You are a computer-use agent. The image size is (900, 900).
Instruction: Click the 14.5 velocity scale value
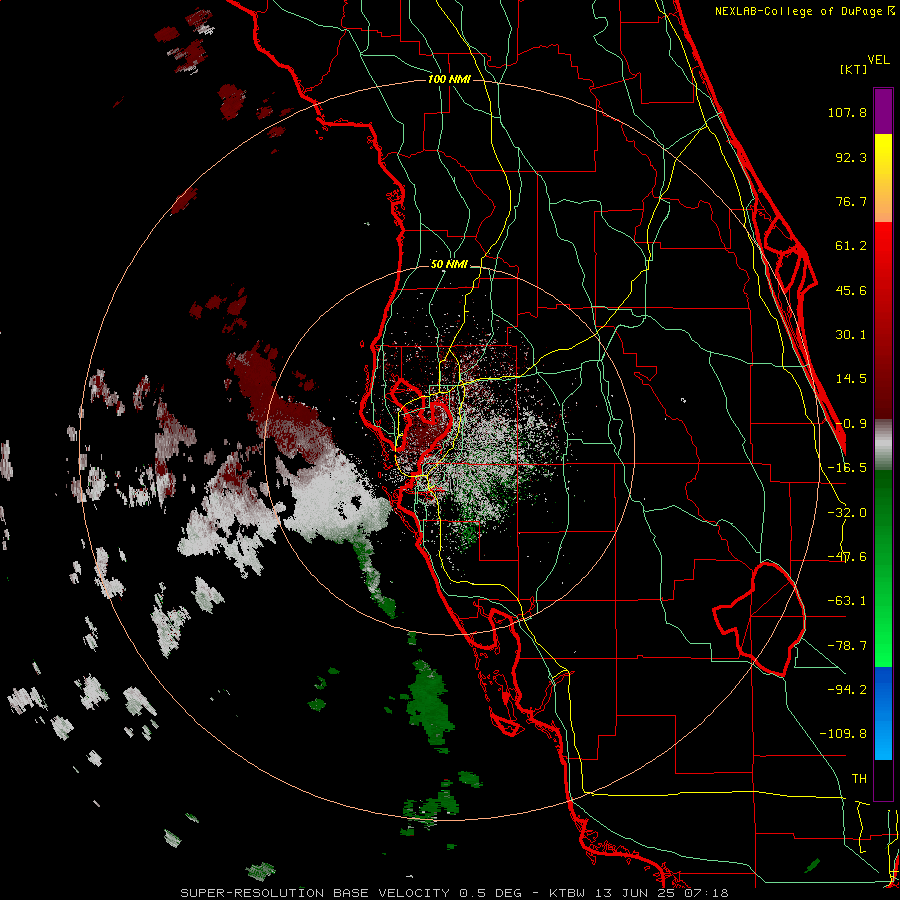[851, 379]
